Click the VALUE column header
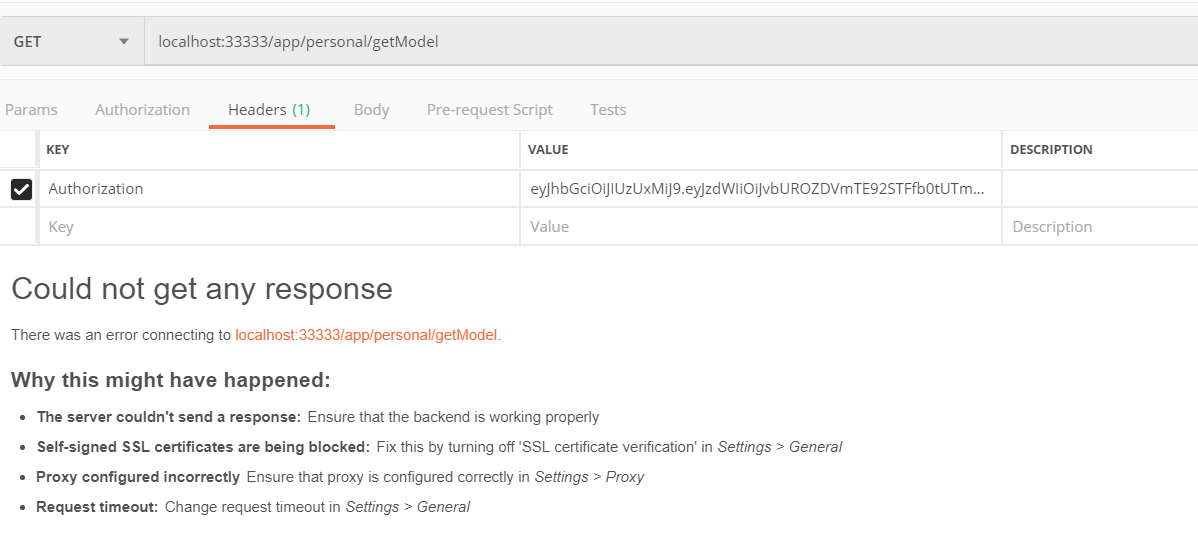The width and height of the screenshot is (1198, 547). [548, 150]
